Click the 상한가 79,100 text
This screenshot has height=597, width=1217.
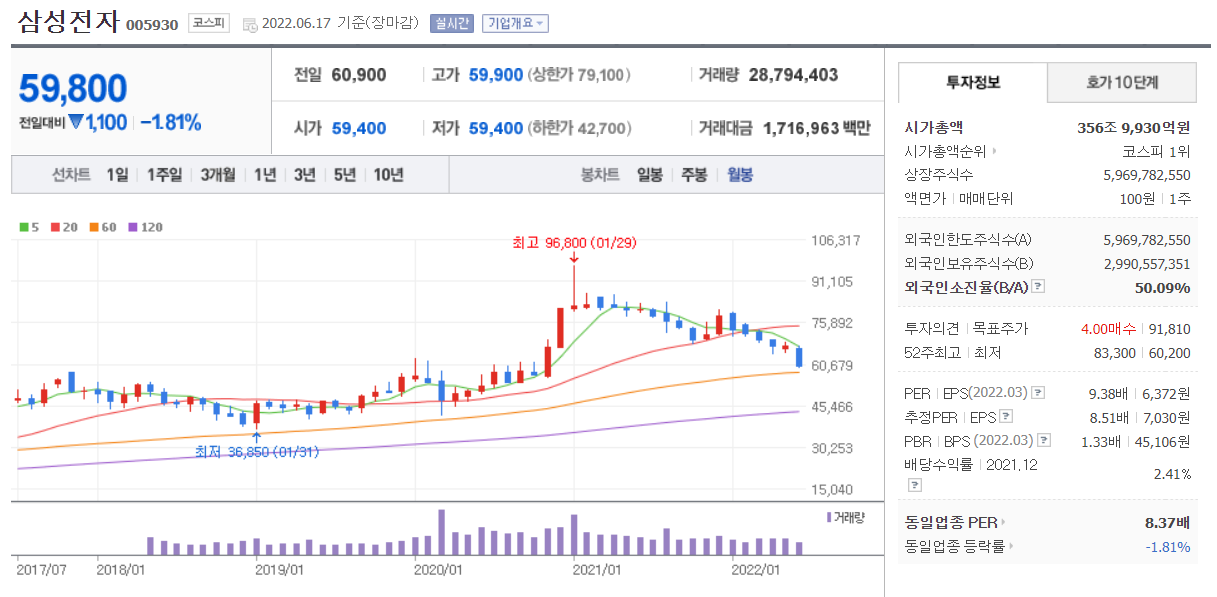(580, 75)
